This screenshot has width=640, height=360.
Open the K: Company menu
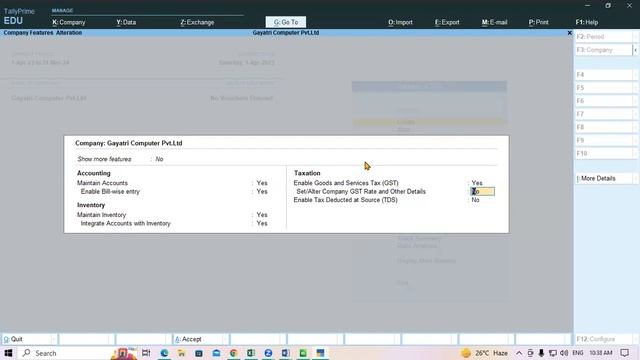69,22
